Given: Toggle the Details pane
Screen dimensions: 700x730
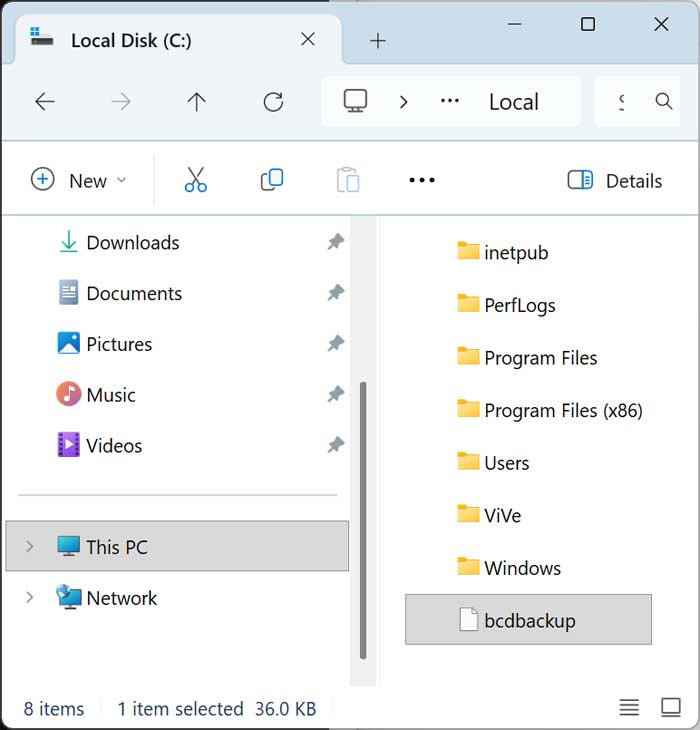Looking at the screenshot, I should (614, 180).
